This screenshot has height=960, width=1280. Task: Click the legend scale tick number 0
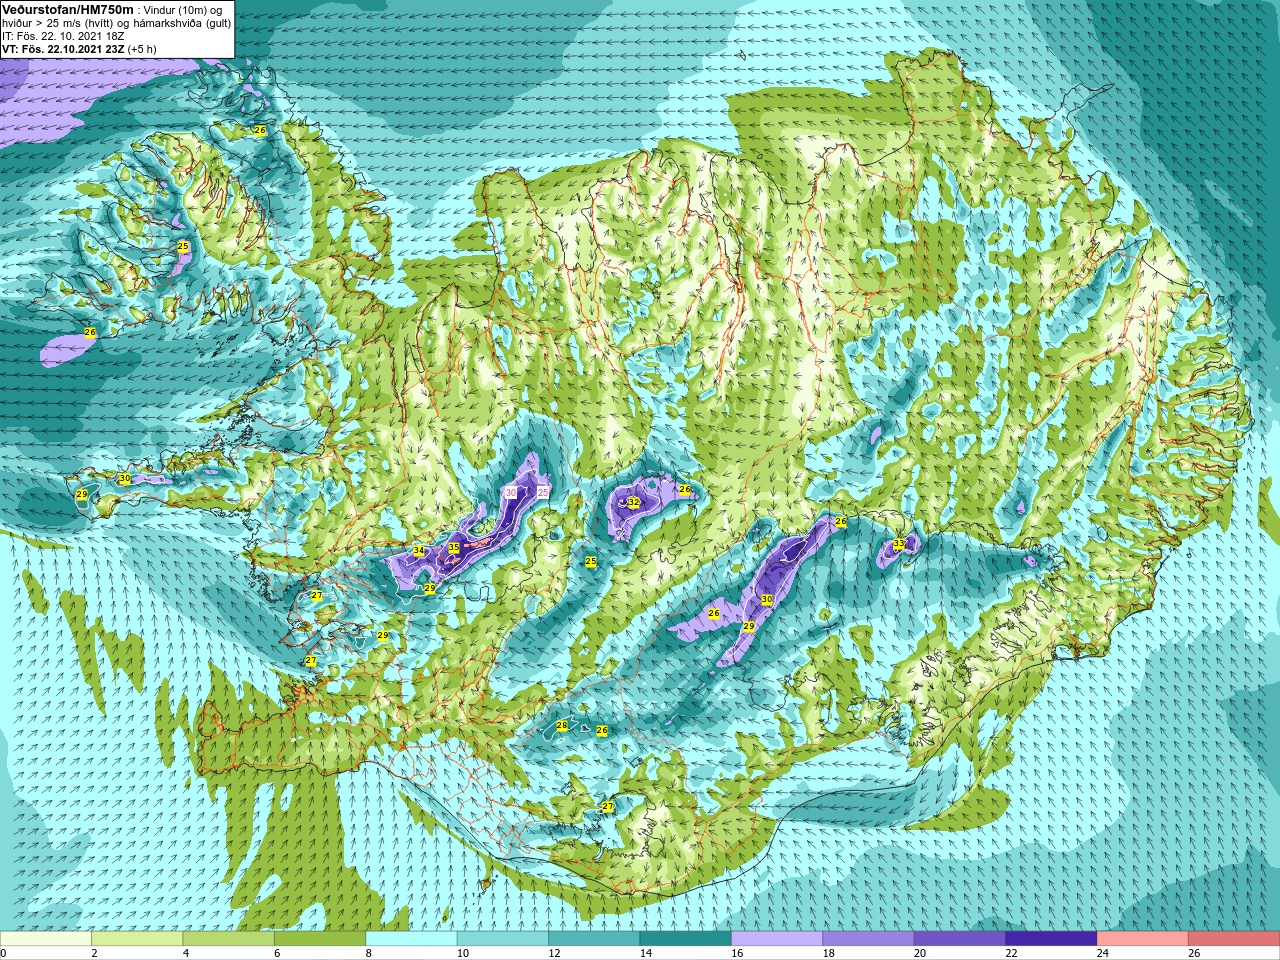coord(4,954)
